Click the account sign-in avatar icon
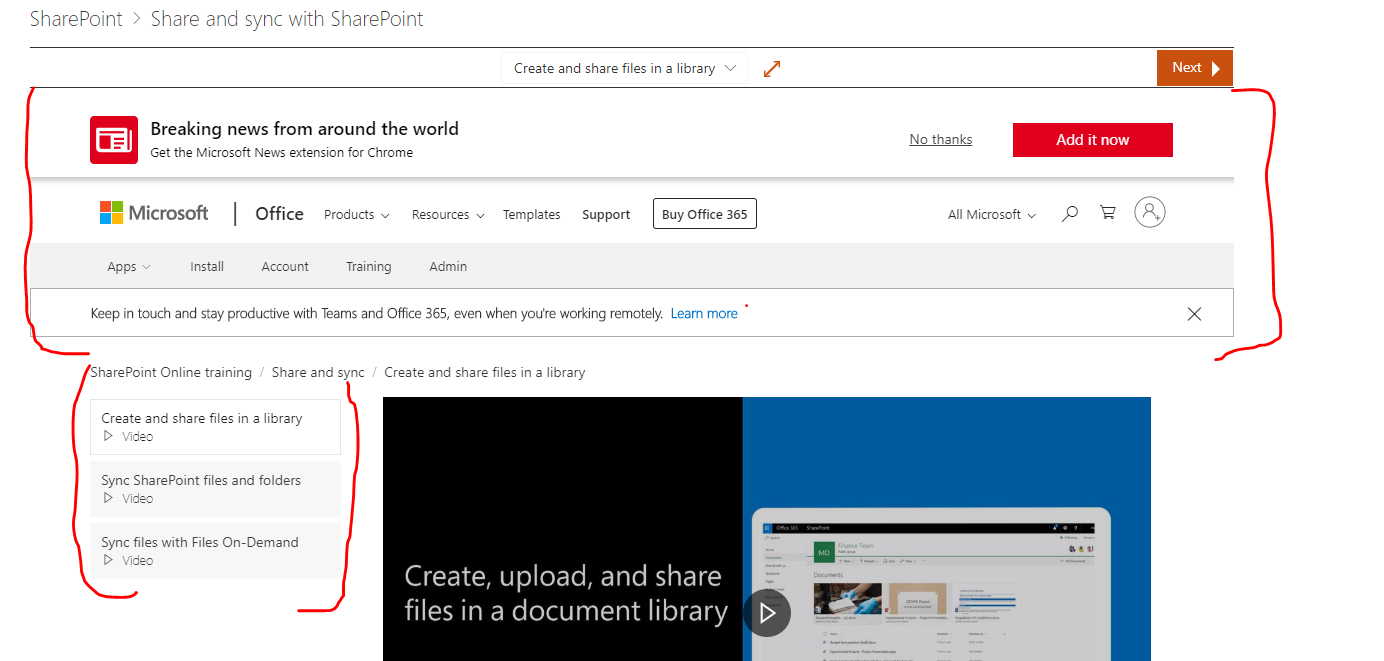1384x661 pixels. coord(1149,212)
